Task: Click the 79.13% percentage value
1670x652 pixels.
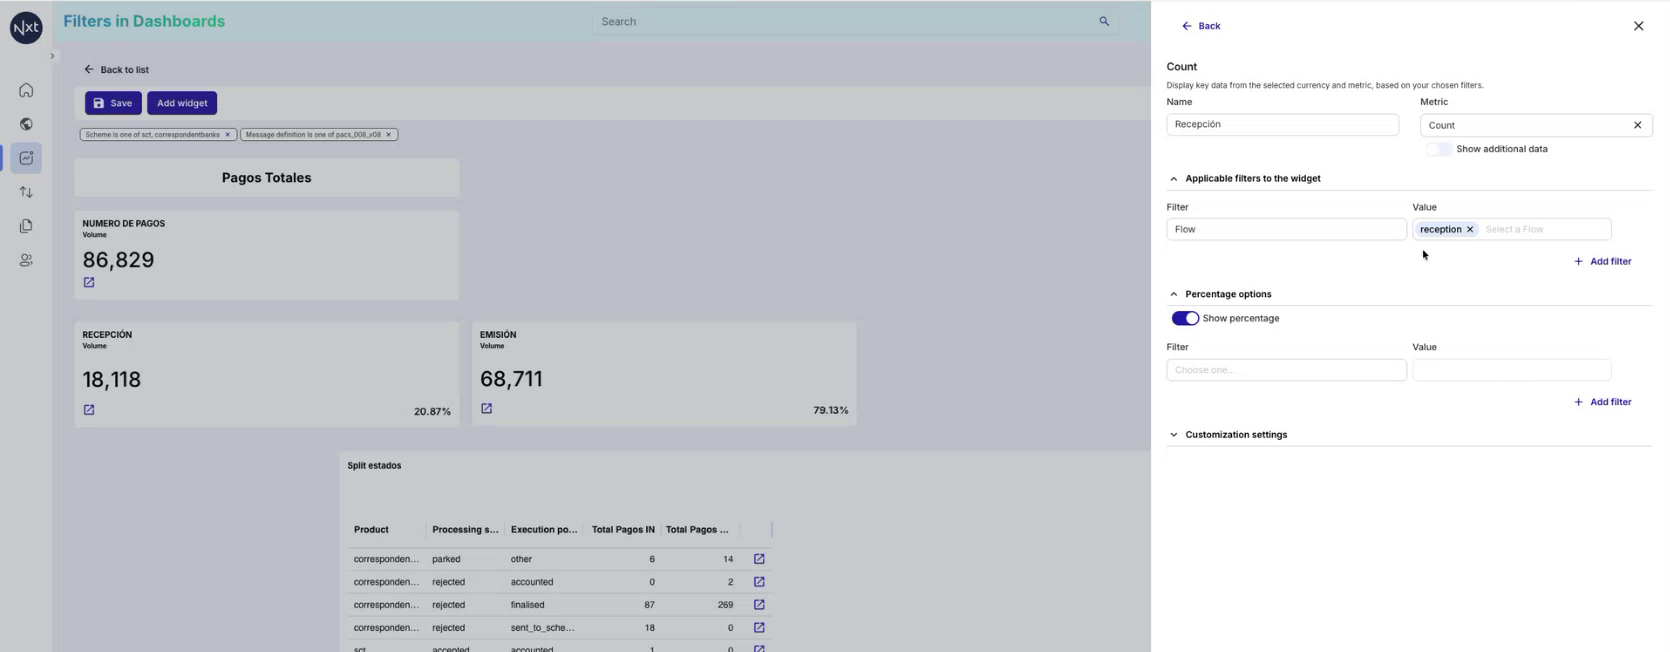Action: click(x=830, y=410)
